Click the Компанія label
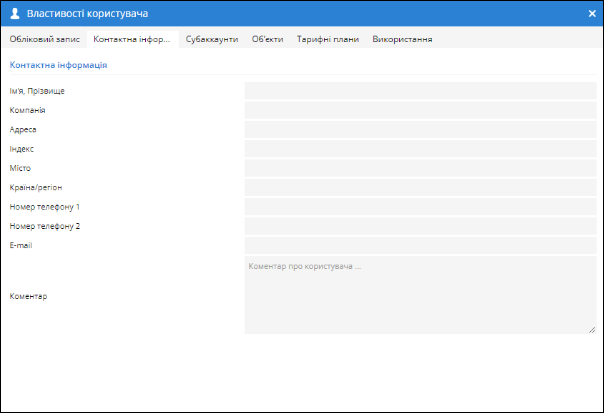Viewport: 605px width, 414px height. [x=27, y=110]
